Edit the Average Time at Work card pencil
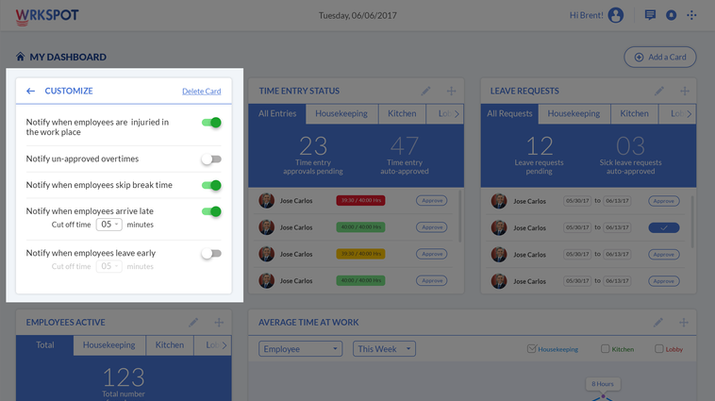The image size is (715, 401). point(658,322)
